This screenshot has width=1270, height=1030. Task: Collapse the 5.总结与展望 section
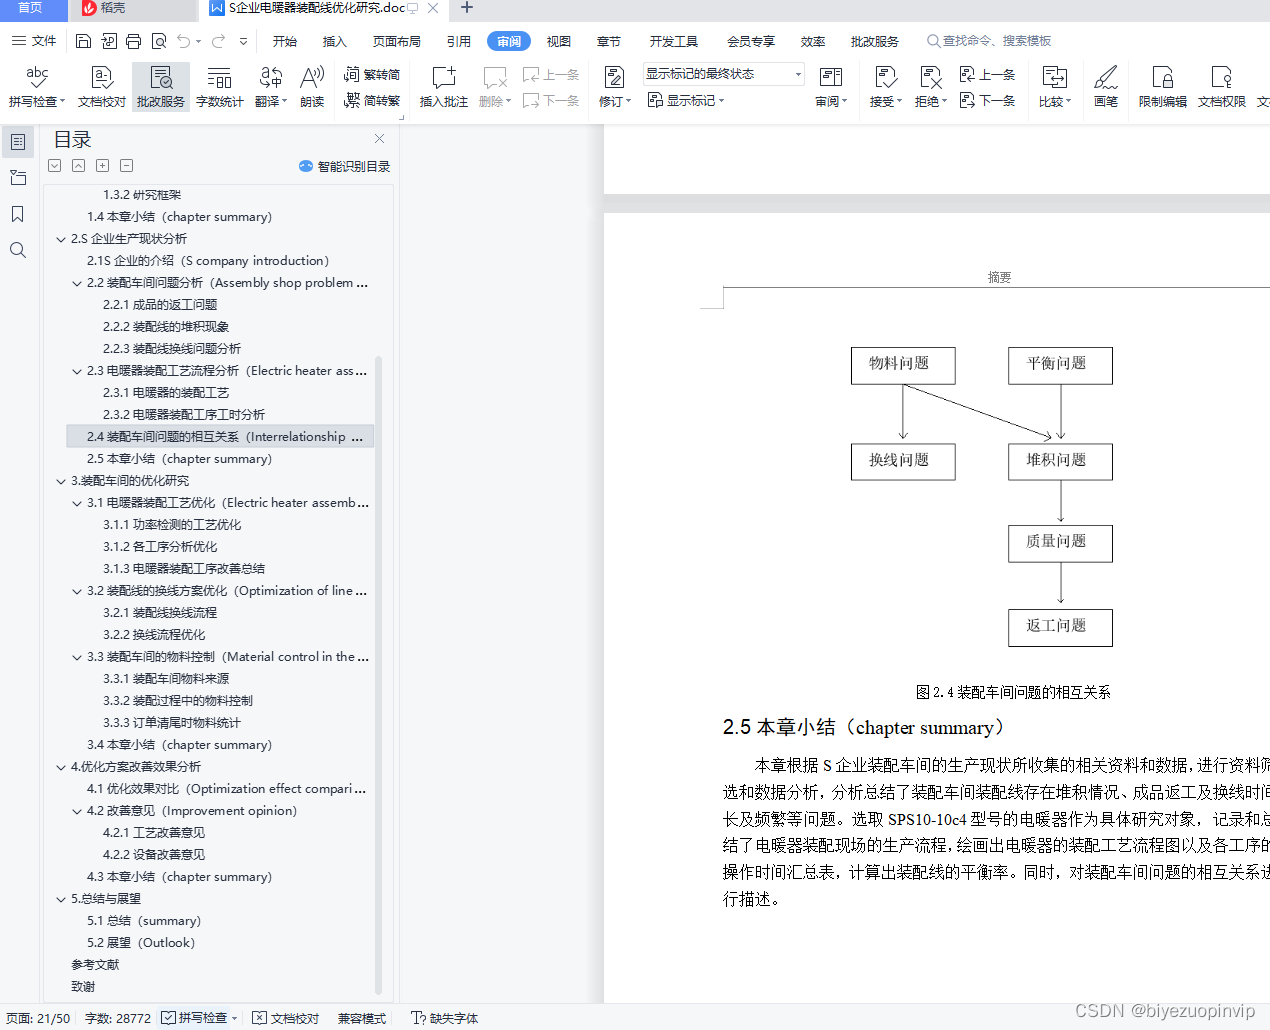[61, 899]
